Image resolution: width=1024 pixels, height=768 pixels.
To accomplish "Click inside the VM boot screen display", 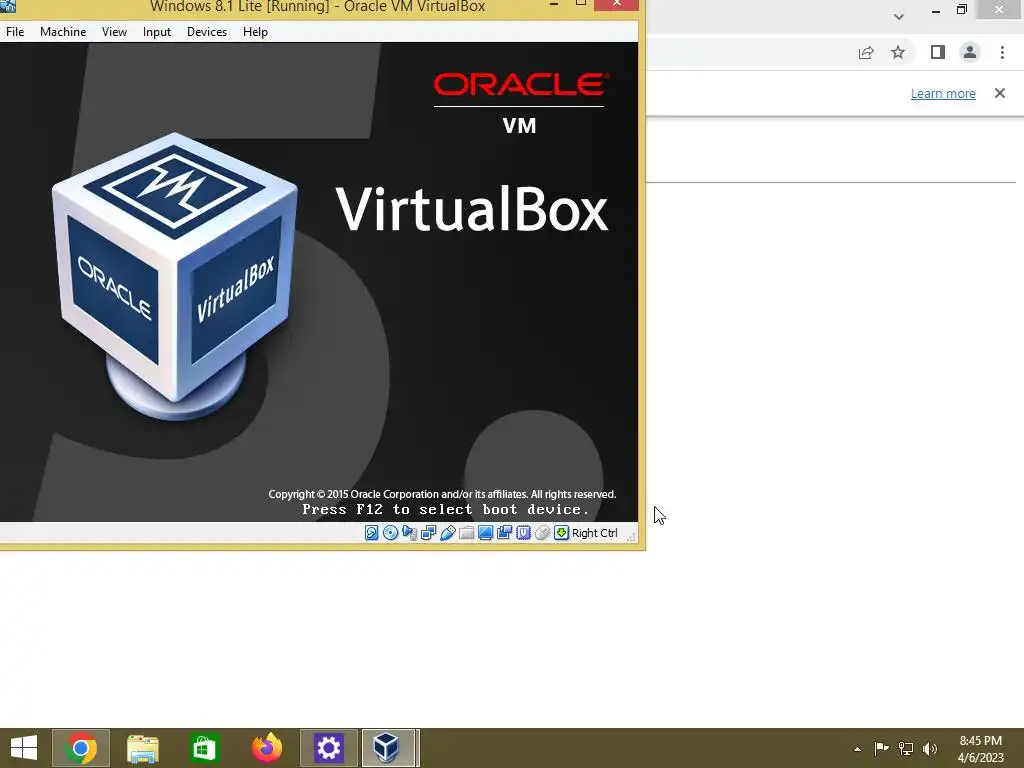I will point(319,281).
